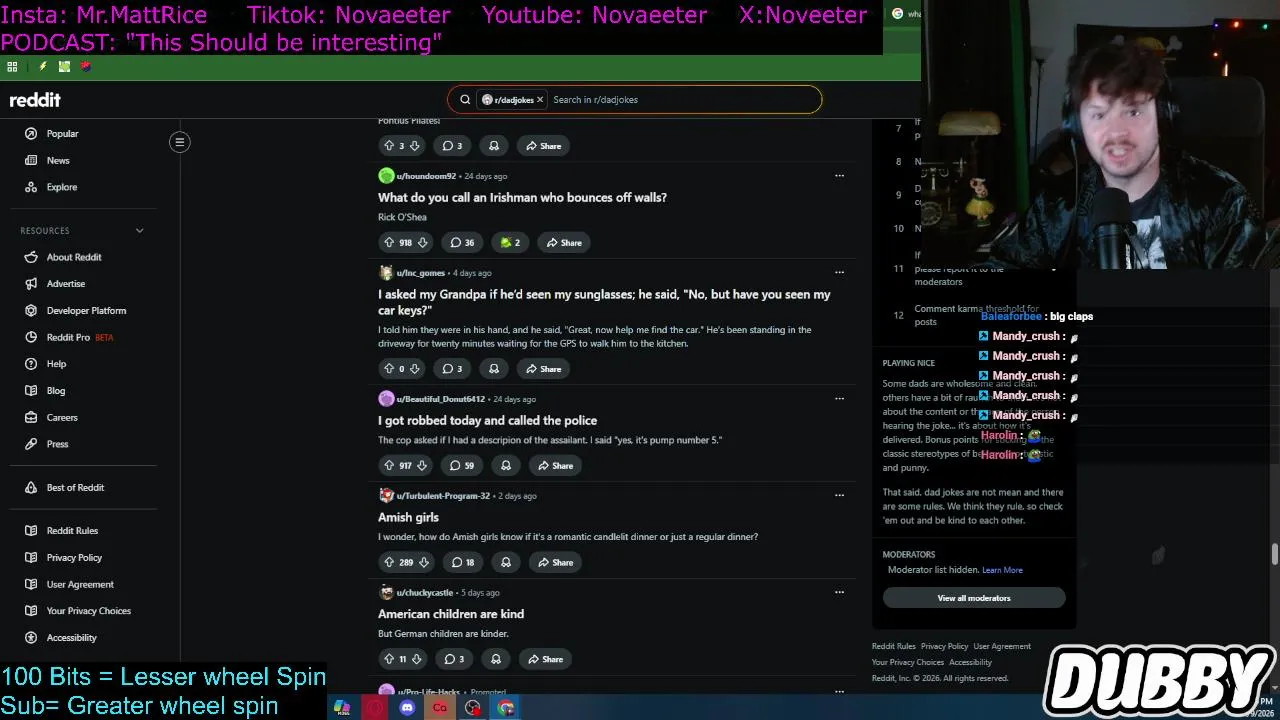Screen dimensions: 1280x720
Task: Give award to Amish girls post
Action: [506, 562]
